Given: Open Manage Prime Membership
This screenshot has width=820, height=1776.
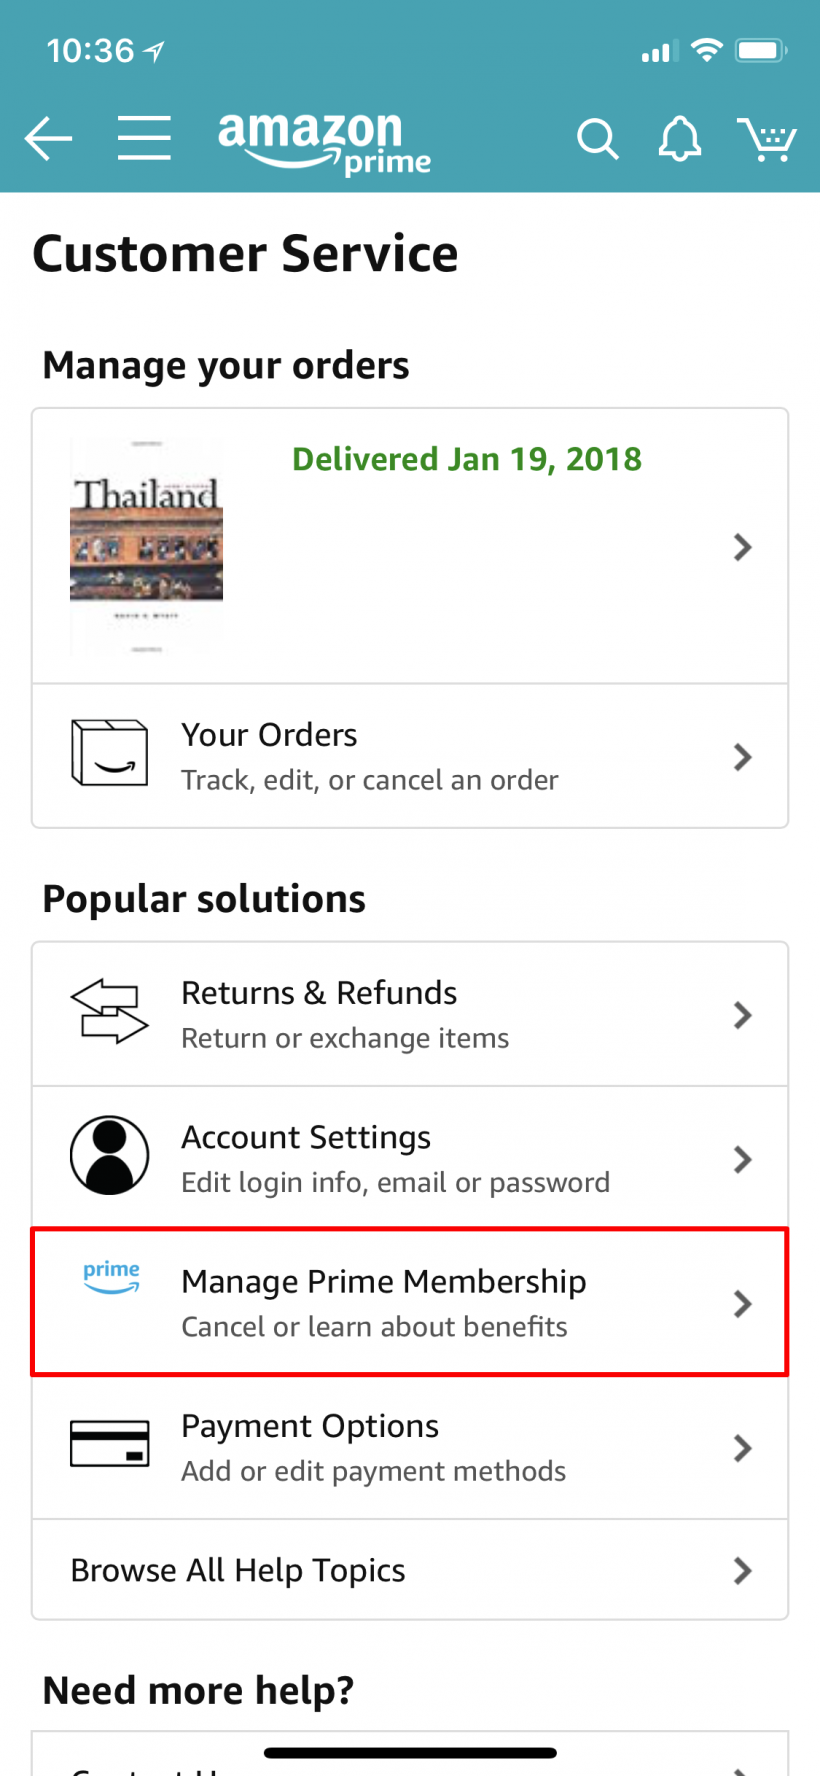Looking at the screenshot, I should click(x=384, y=1282).
